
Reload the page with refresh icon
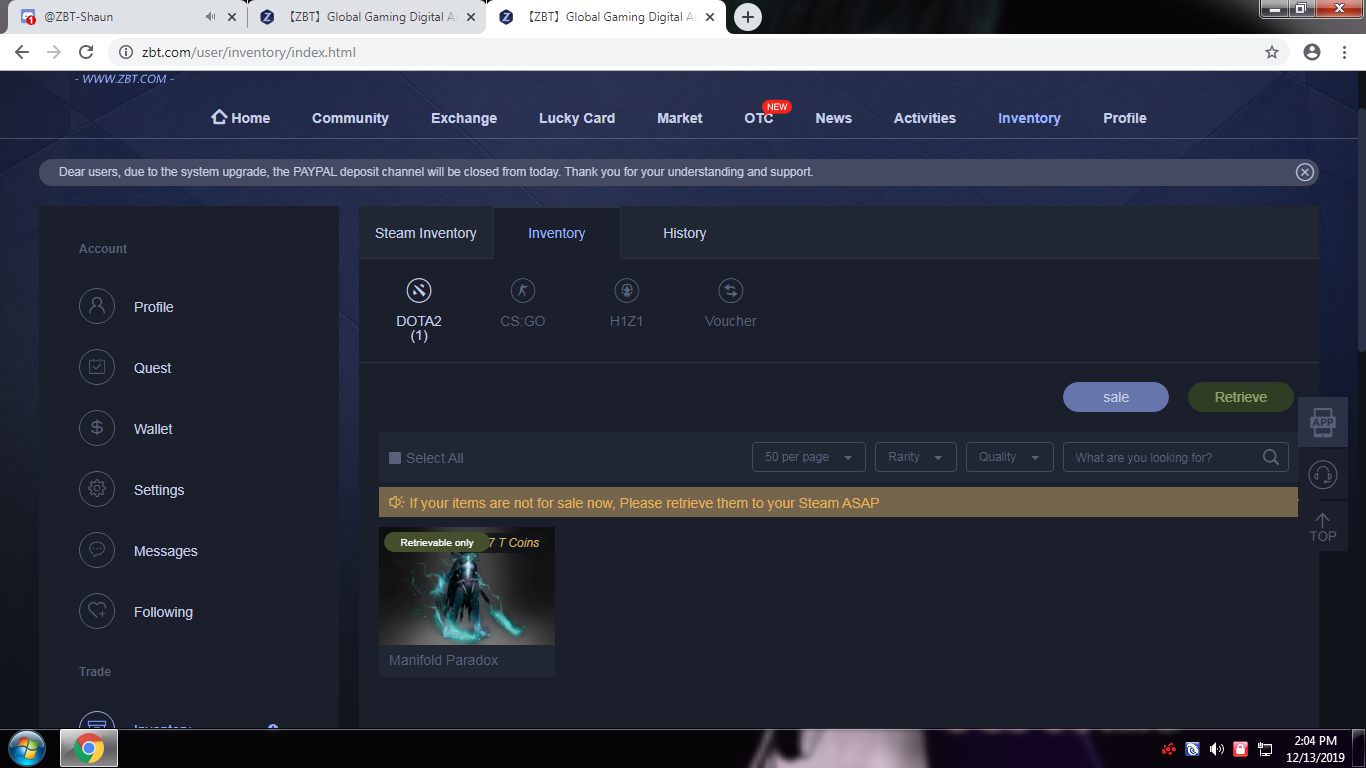click(x=86, y=52)
